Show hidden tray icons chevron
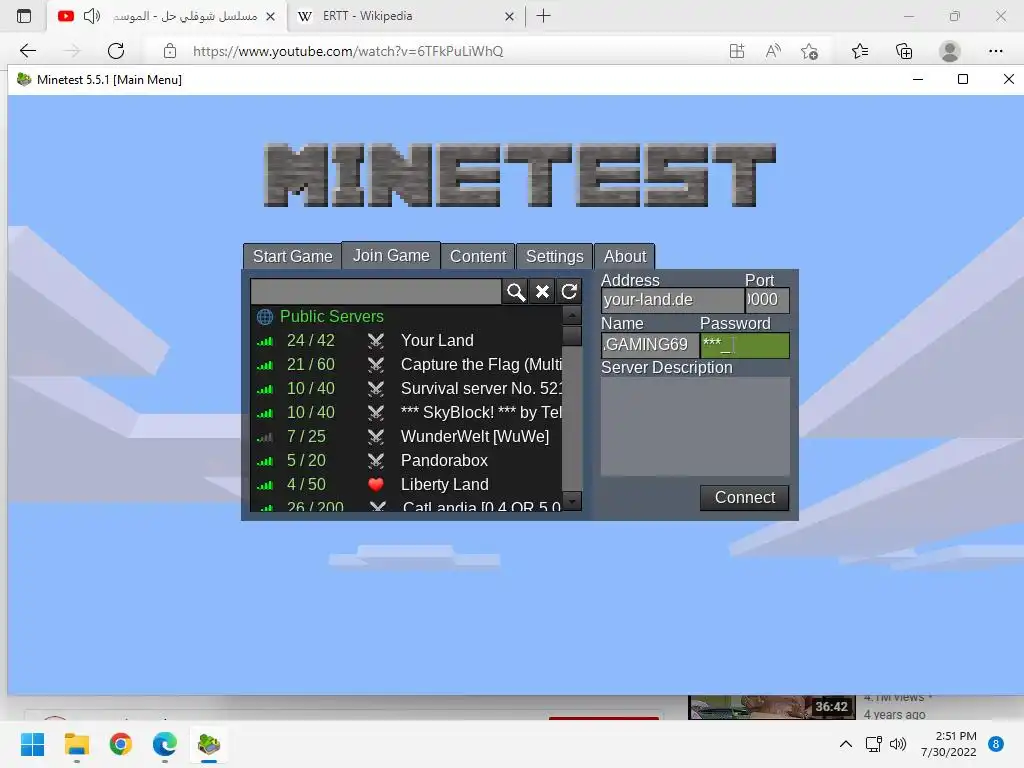The image size is (1024, 768). click(x=846, y=744)
